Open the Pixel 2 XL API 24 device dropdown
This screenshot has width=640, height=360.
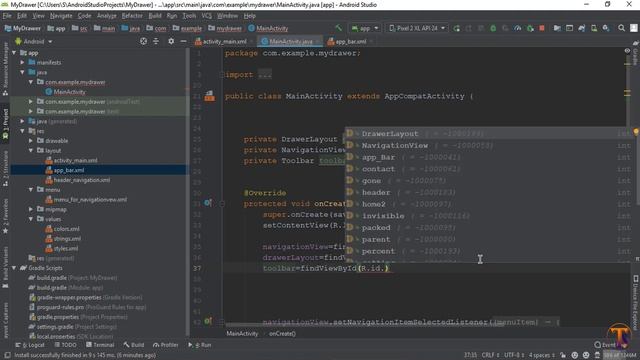(x=417, y=28)
